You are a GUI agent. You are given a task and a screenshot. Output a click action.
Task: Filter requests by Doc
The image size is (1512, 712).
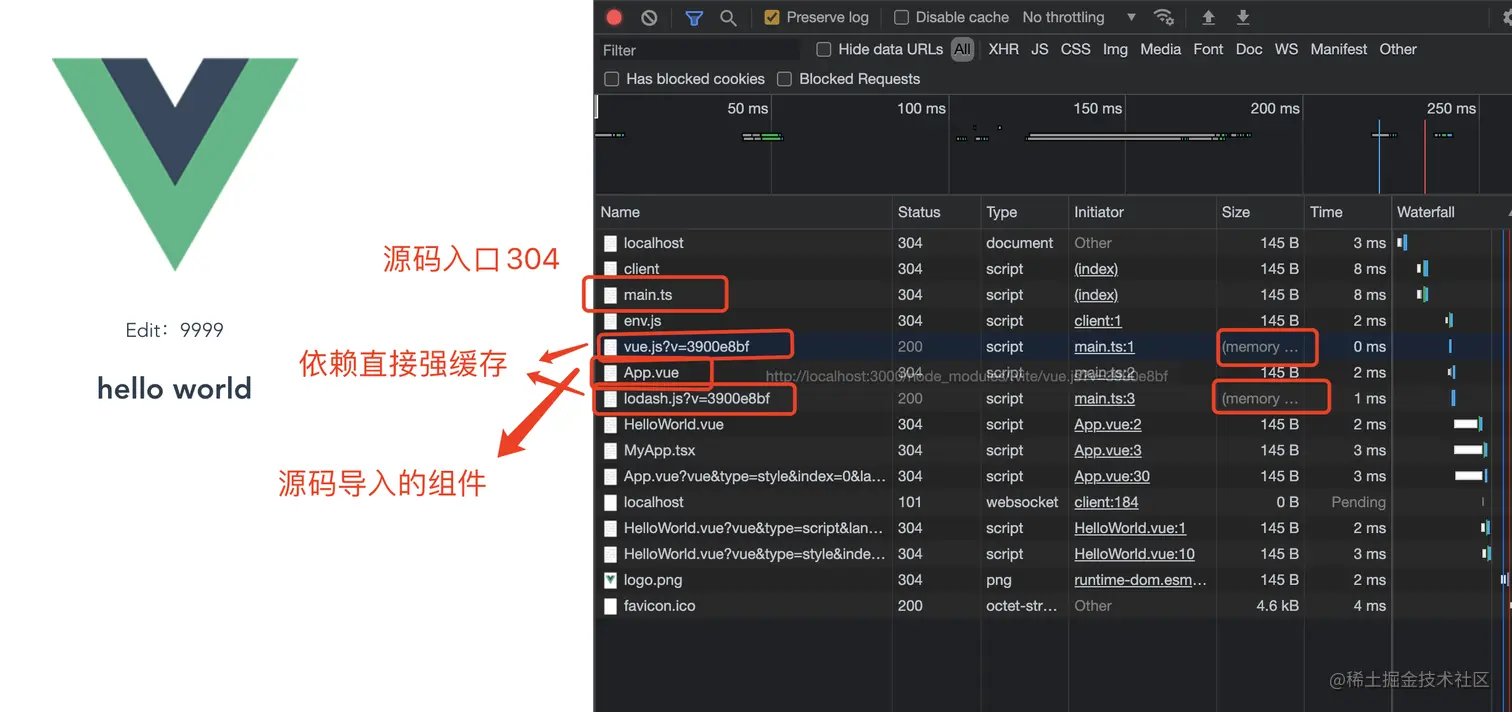point(1249,49)
